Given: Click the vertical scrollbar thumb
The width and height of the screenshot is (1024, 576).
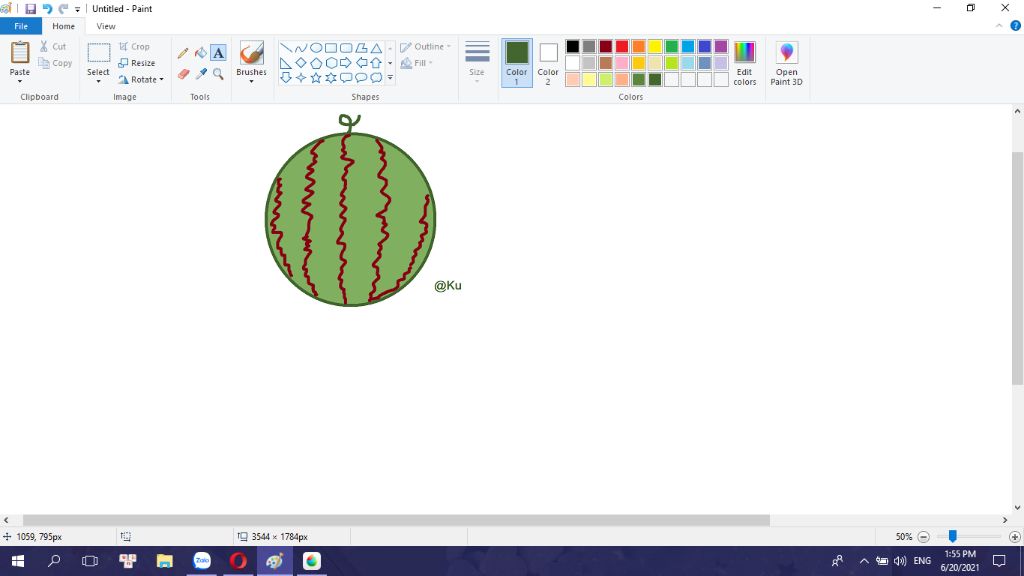Looking at the screenshot, I should [x=1017, y=268].
